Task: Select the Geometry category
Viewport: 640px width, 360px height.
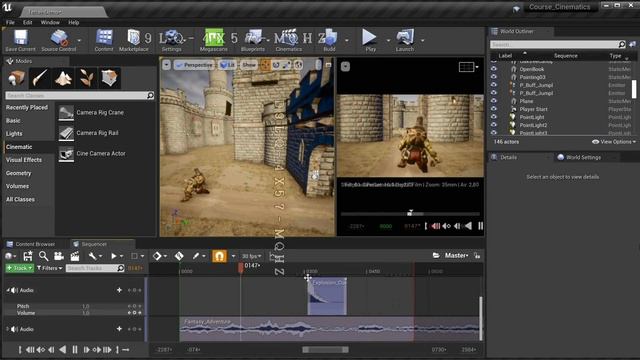Action: (18, 173)
